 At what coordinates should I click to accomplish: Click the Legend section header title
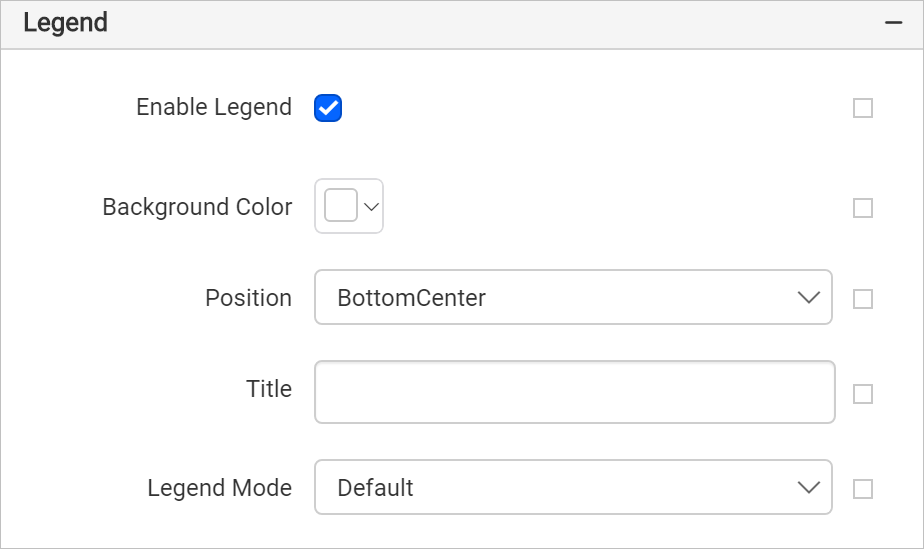tap(65, 23)
